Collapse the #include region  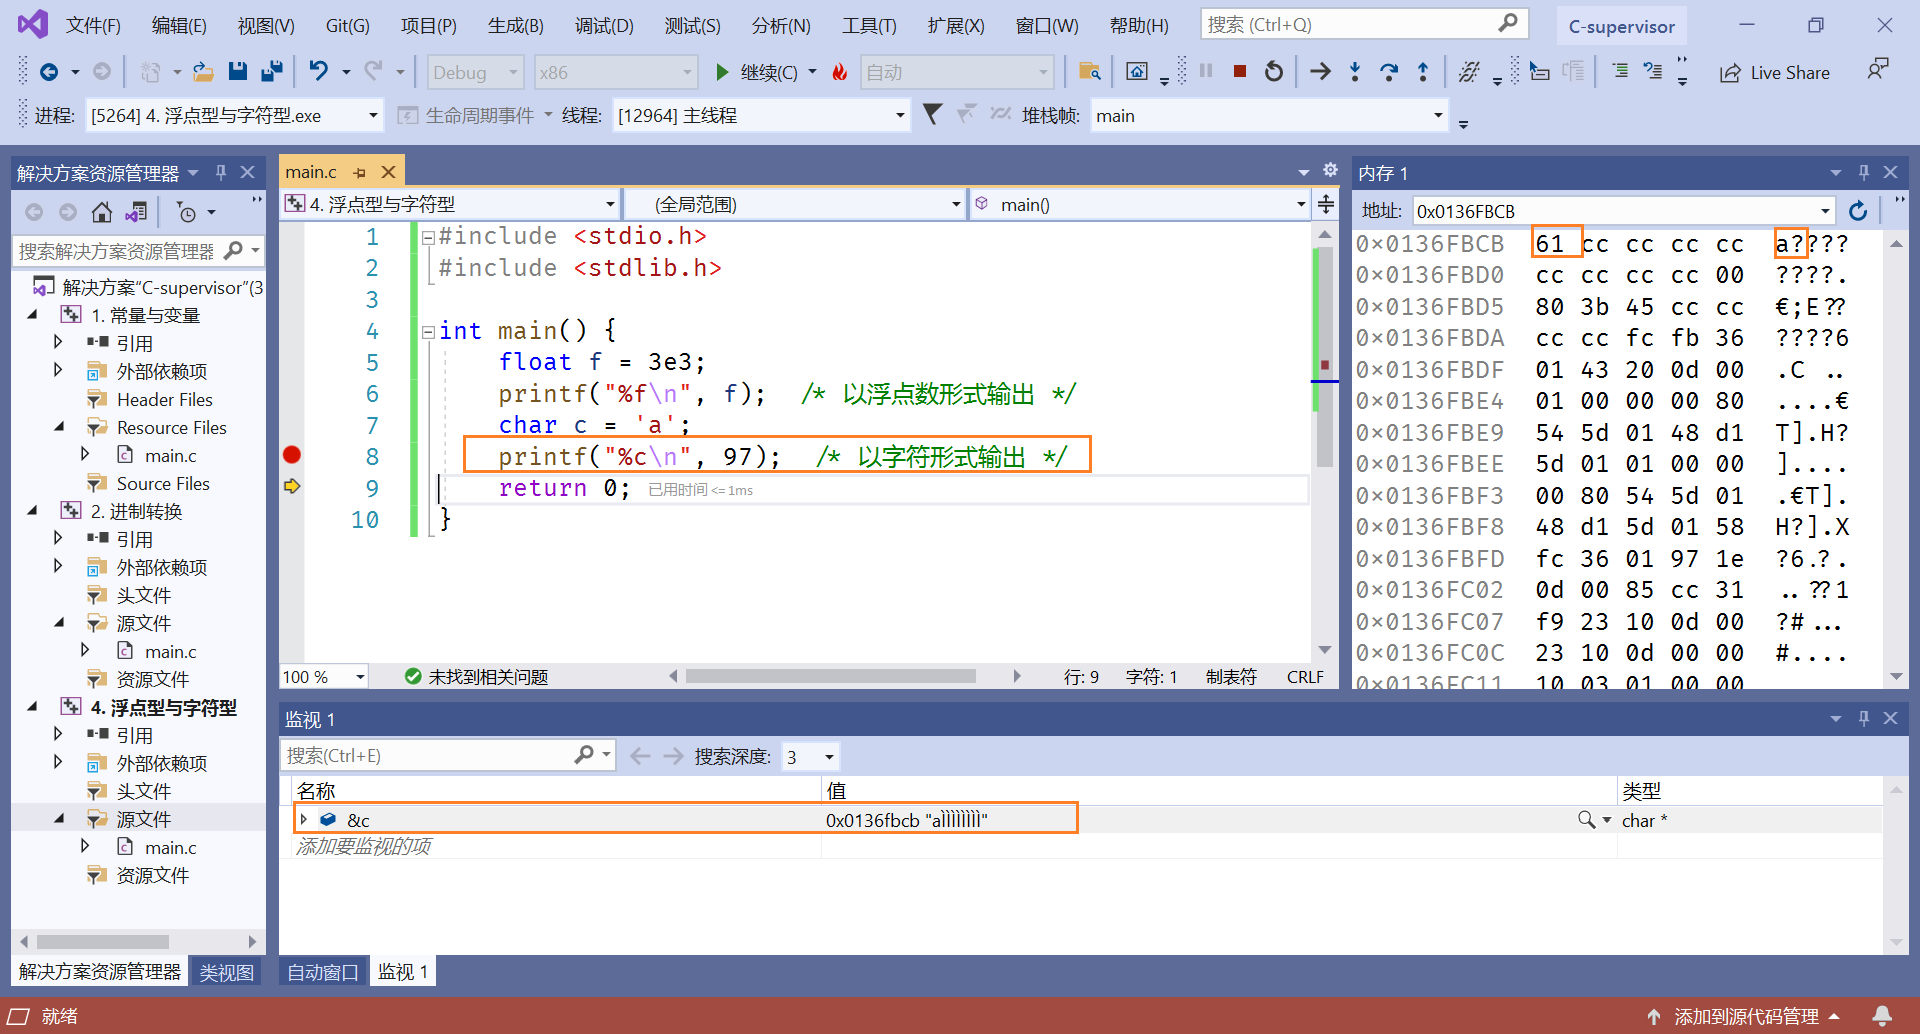tap(428, 237)
